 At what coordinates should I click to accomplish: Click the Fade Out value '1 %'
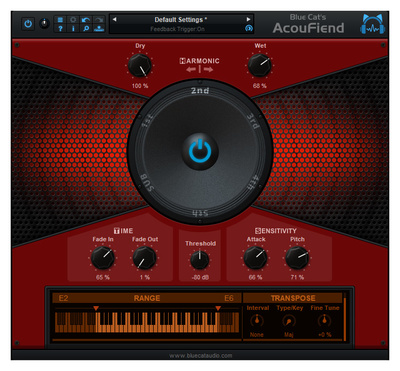145,277
